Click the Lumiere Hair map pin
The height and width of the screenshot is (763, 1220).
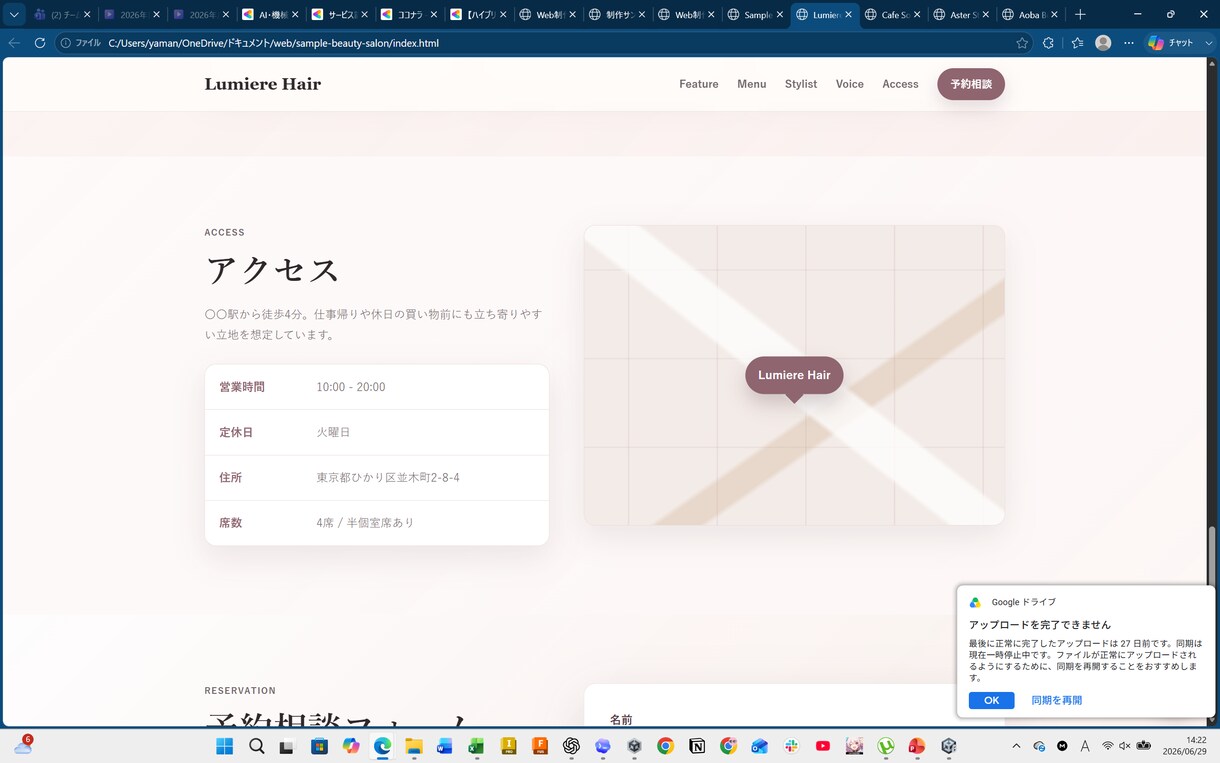click(794, 375)
